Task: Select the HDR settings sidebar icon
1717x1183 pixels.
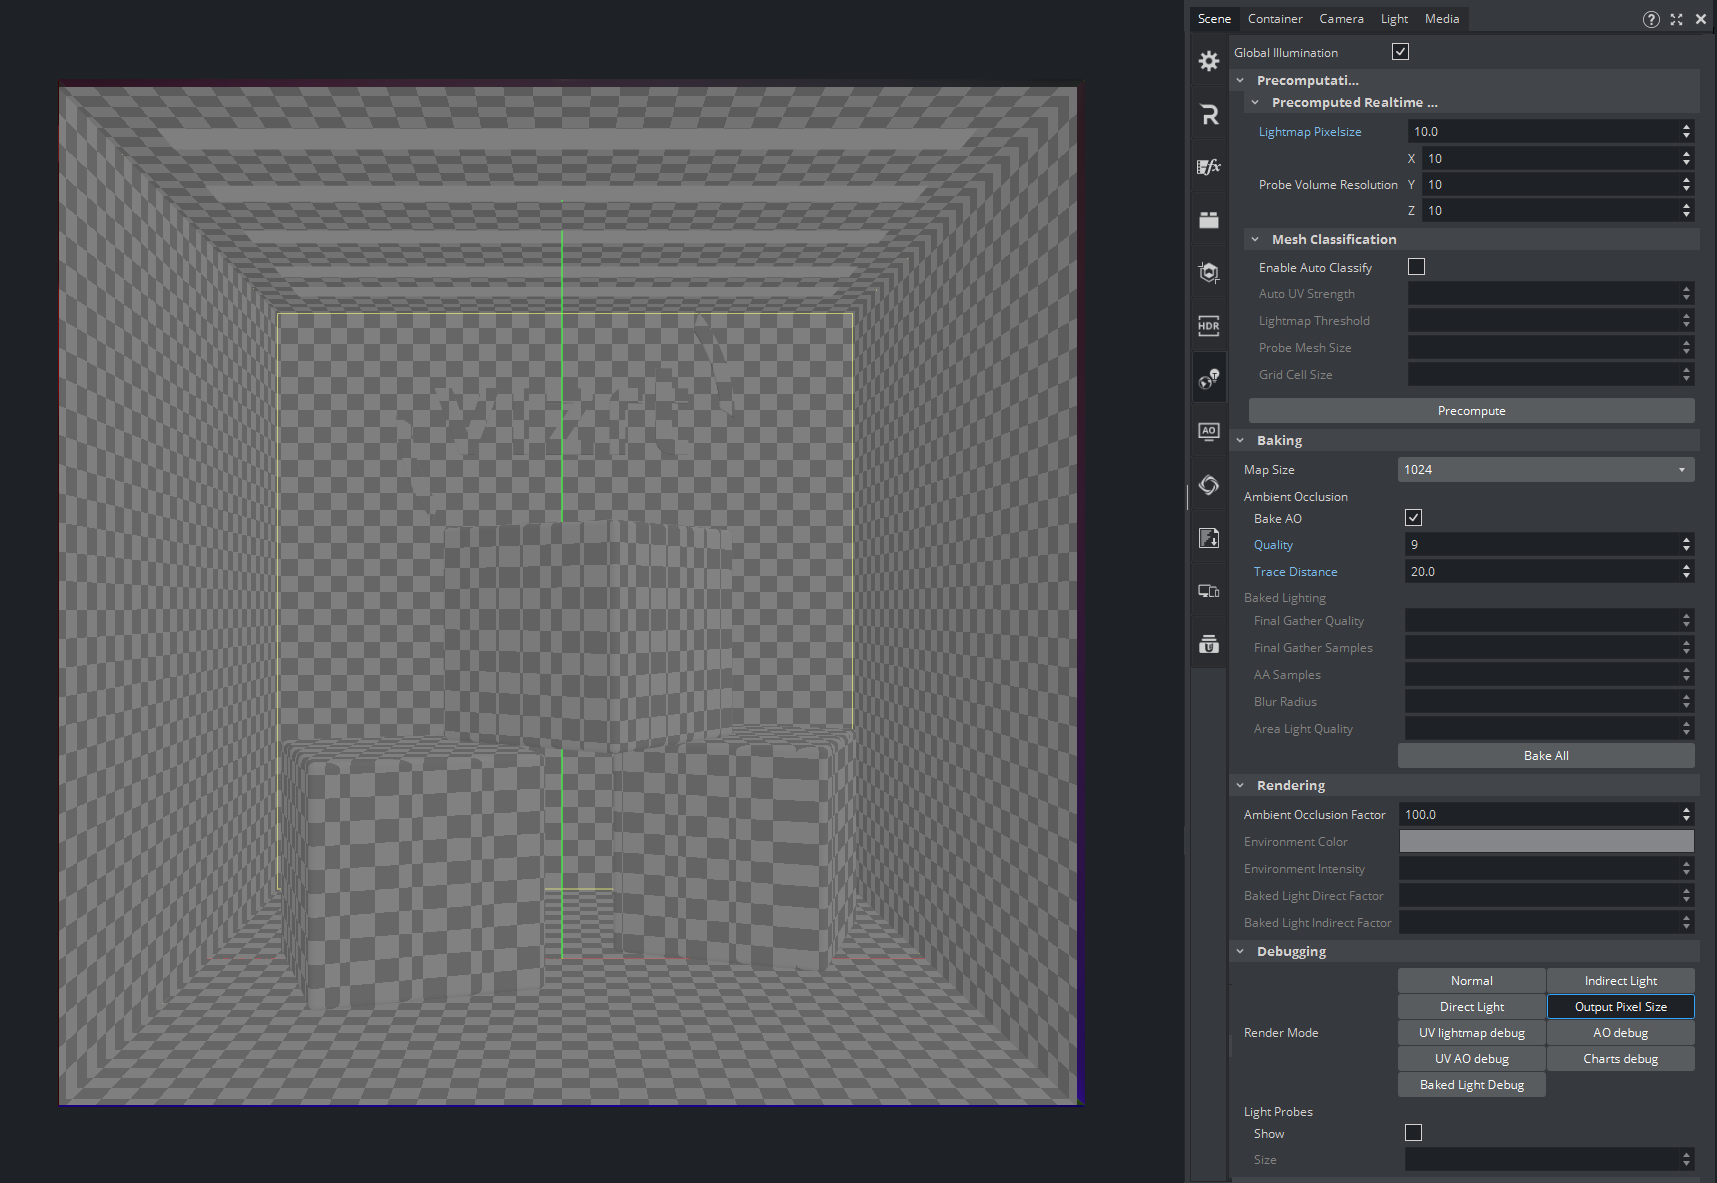Action: click(x=1209, y=326)
